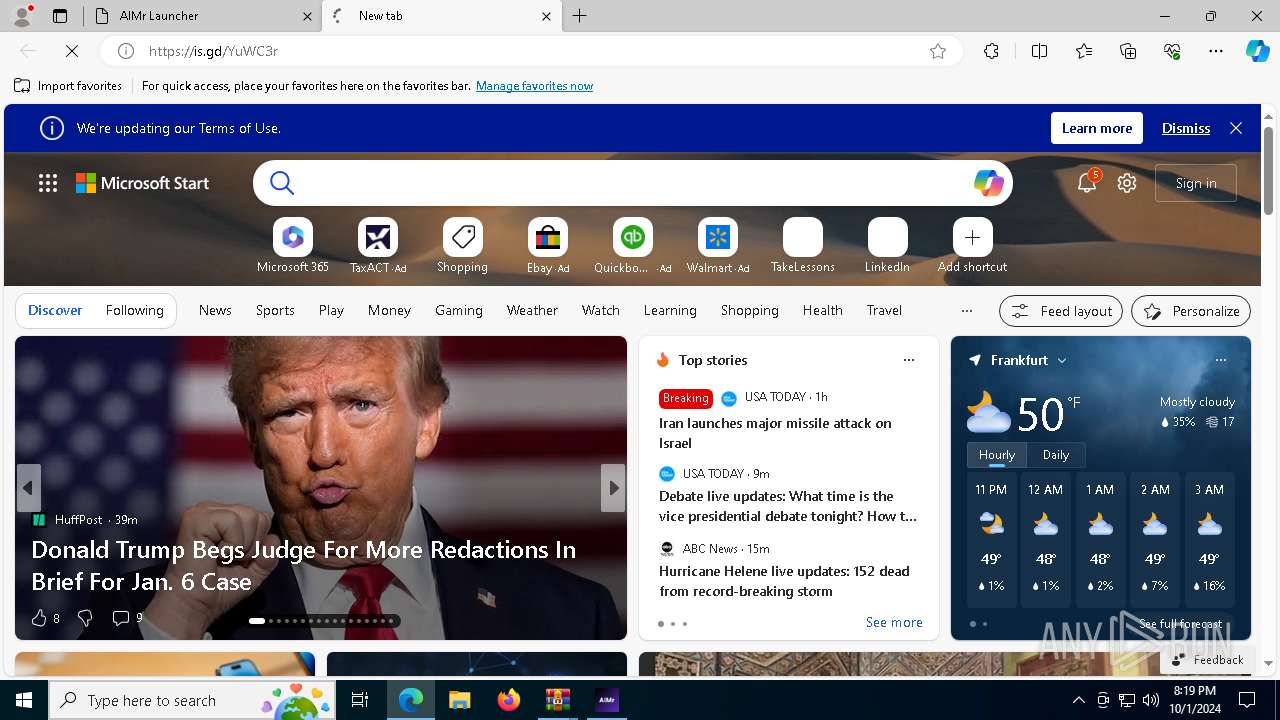
Task: Dislike the Donald Trump article
Action: tap(85, 618)
